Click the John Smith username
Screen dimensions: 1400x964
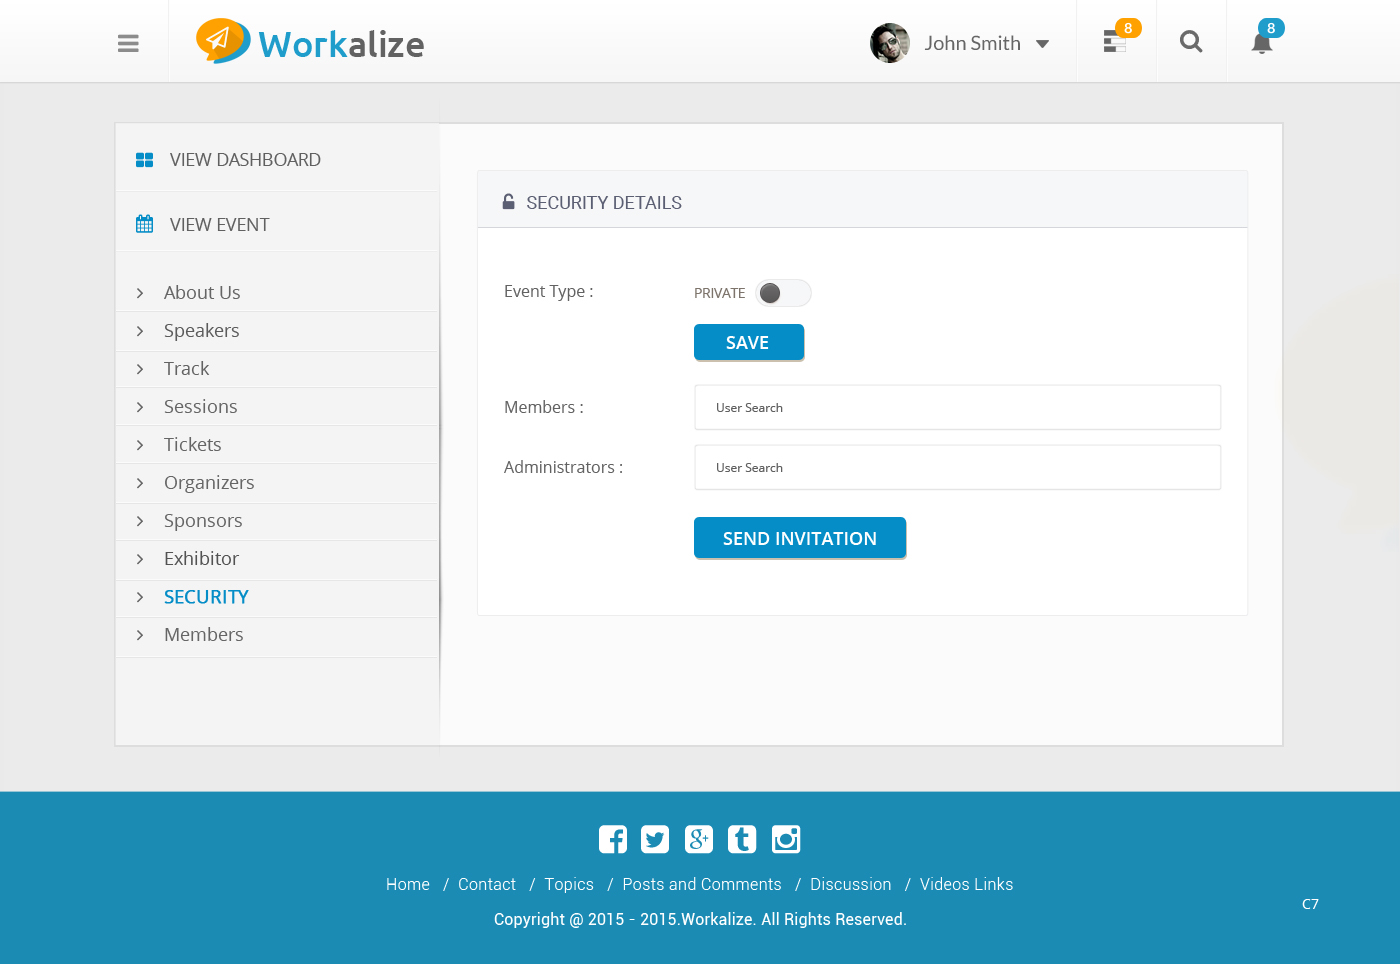972,43
